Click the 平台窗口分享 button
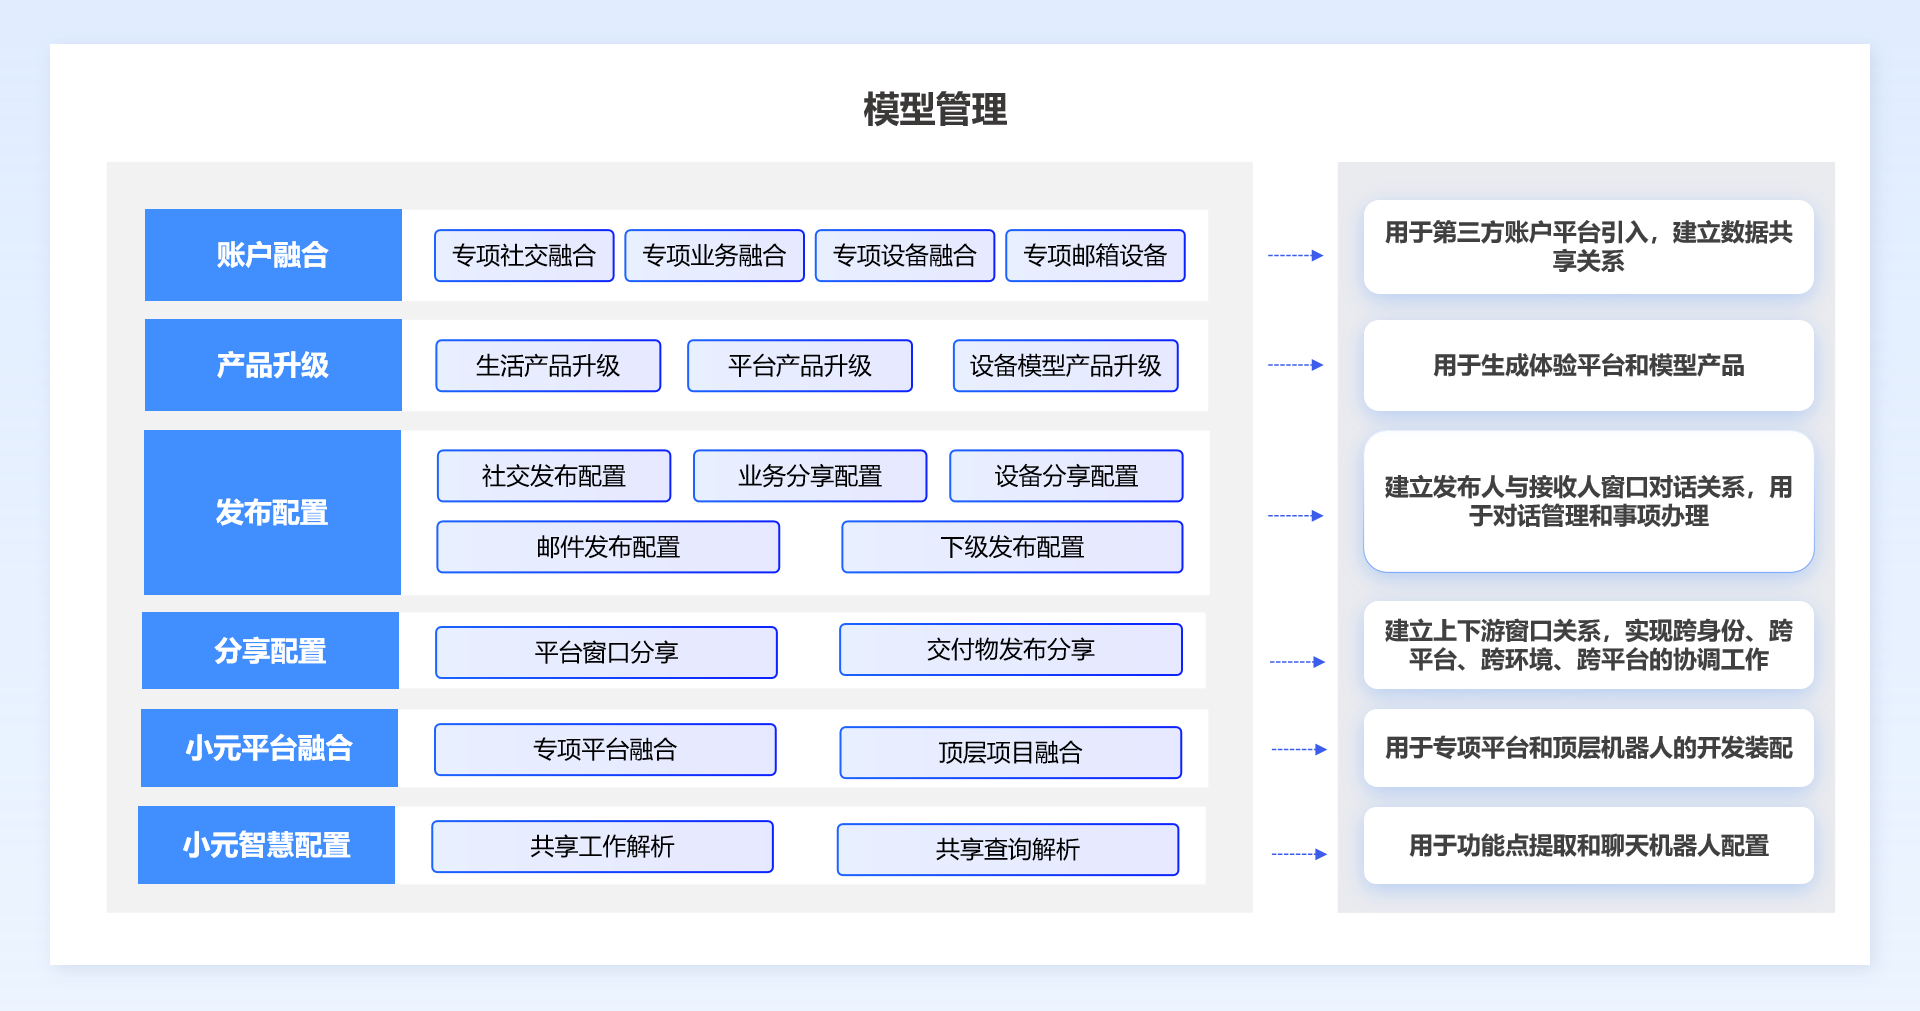 pyautogui.click(x=606, y=653)
